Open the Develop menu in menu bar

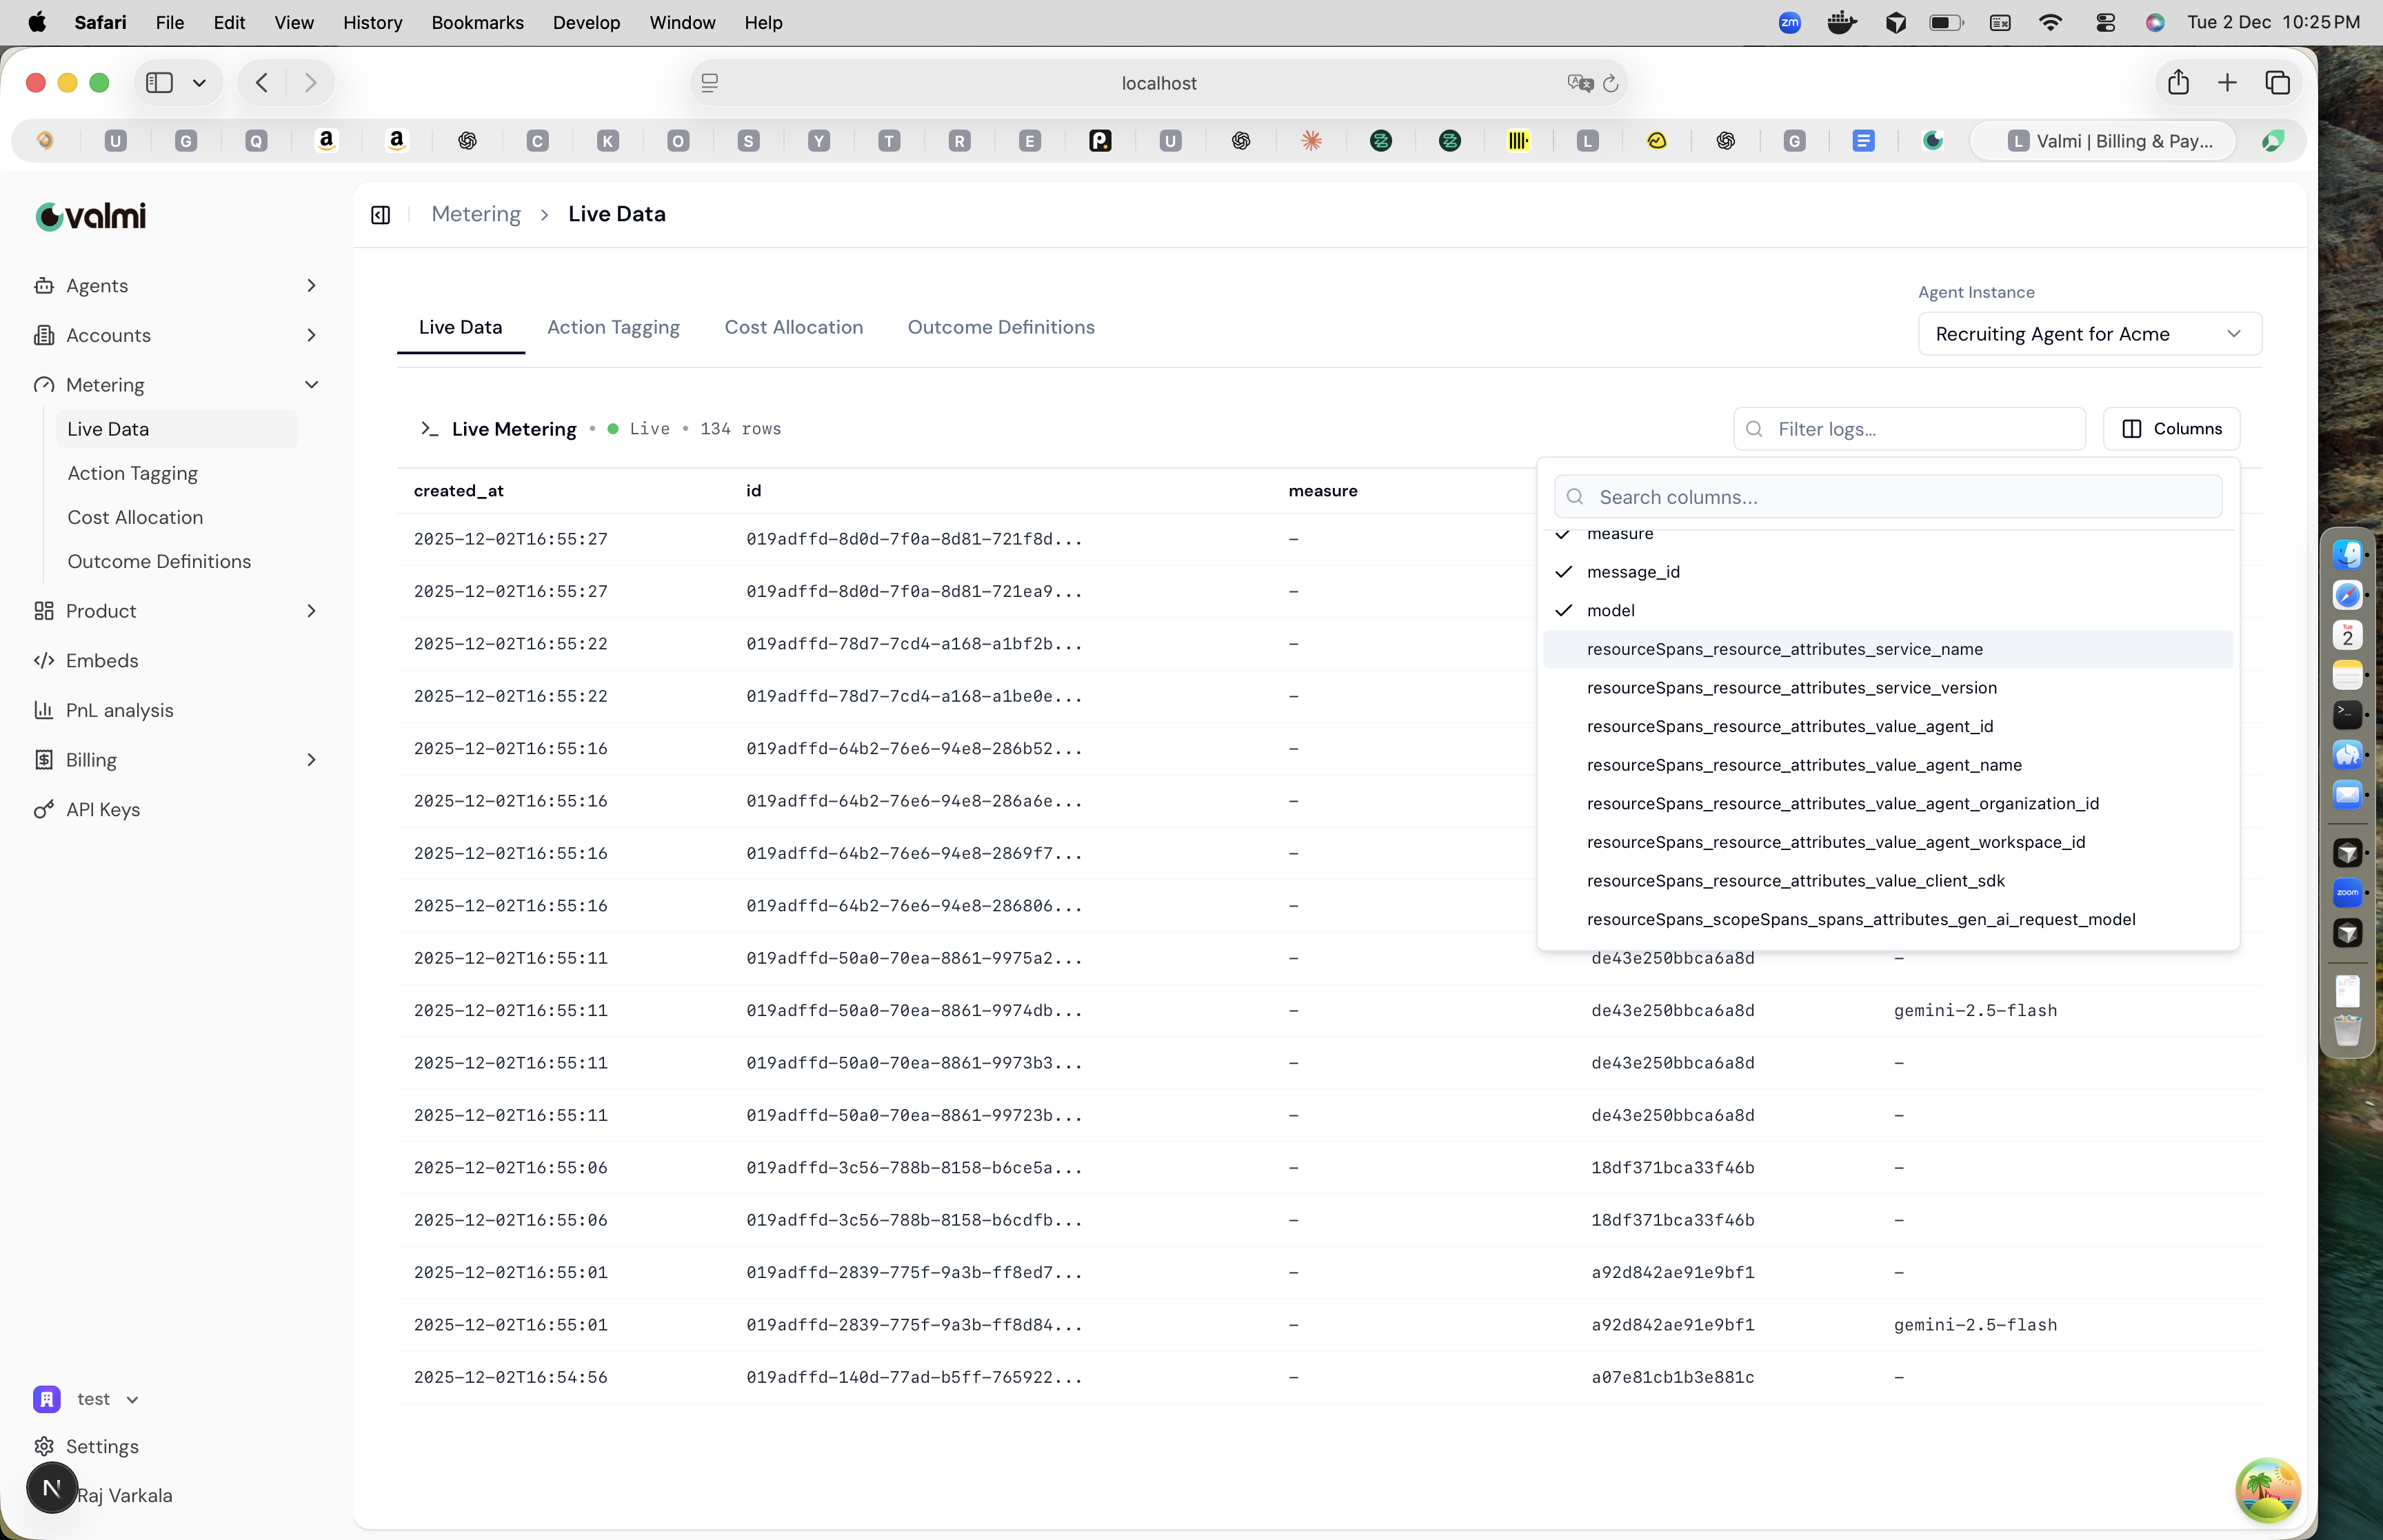[586, 22]
